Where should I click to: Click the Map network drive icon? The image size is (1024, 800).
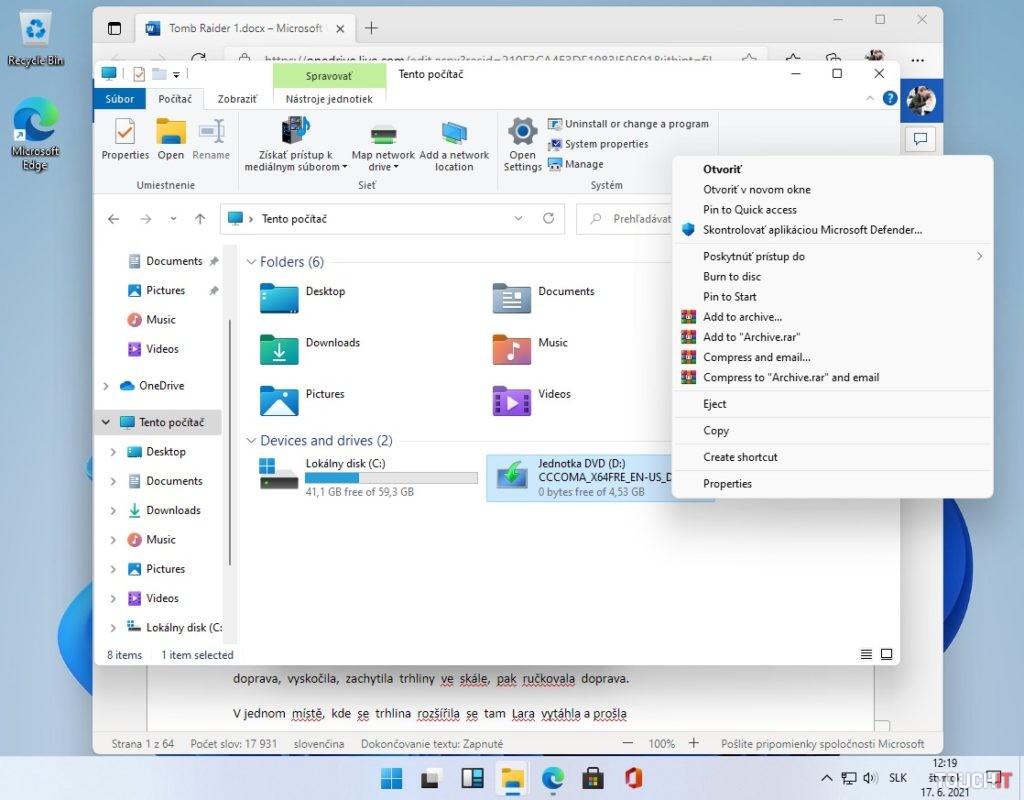384,140
